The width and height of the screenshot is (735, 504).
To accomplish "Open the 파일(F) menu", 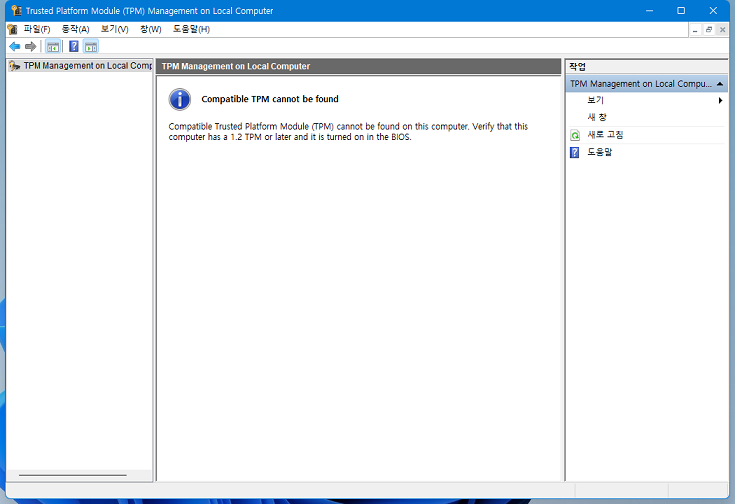I will coord(37,29).
